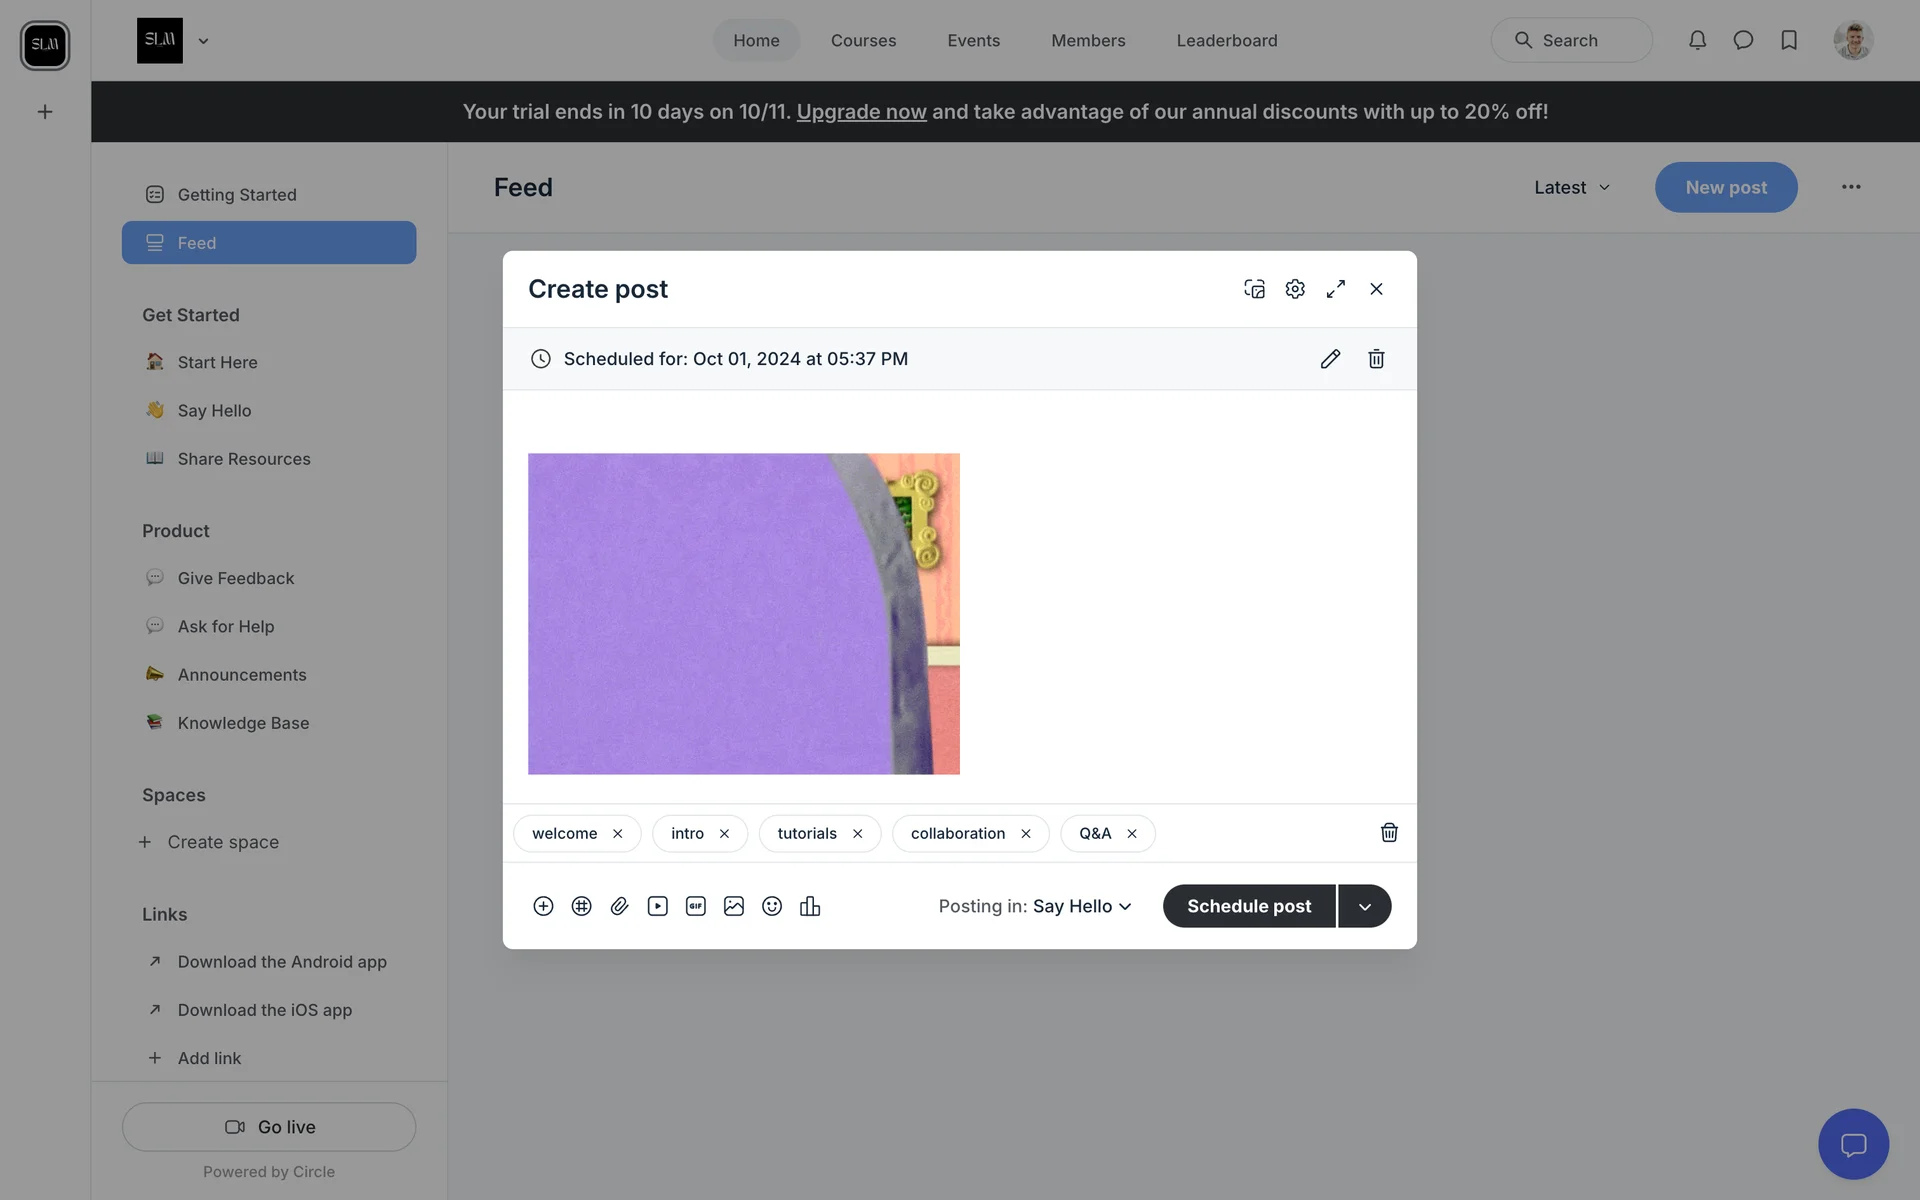Delete the schedule with the trash icon

[x=1376, y=359]
